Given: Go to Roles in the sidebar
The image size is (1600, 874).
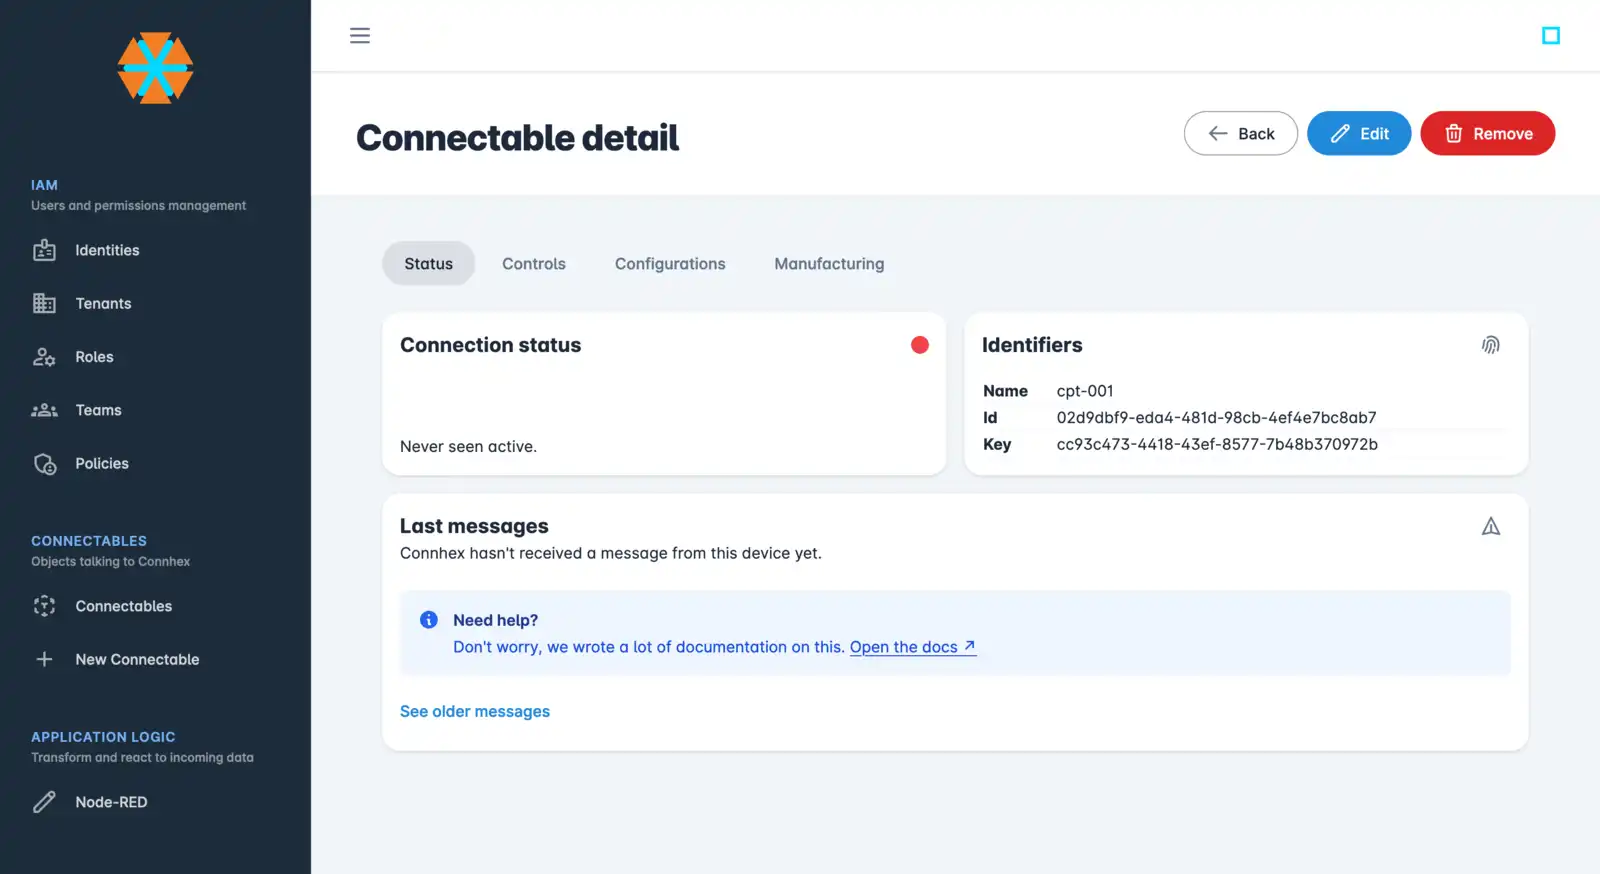Looking at the screenshot, I should point(94,357).
